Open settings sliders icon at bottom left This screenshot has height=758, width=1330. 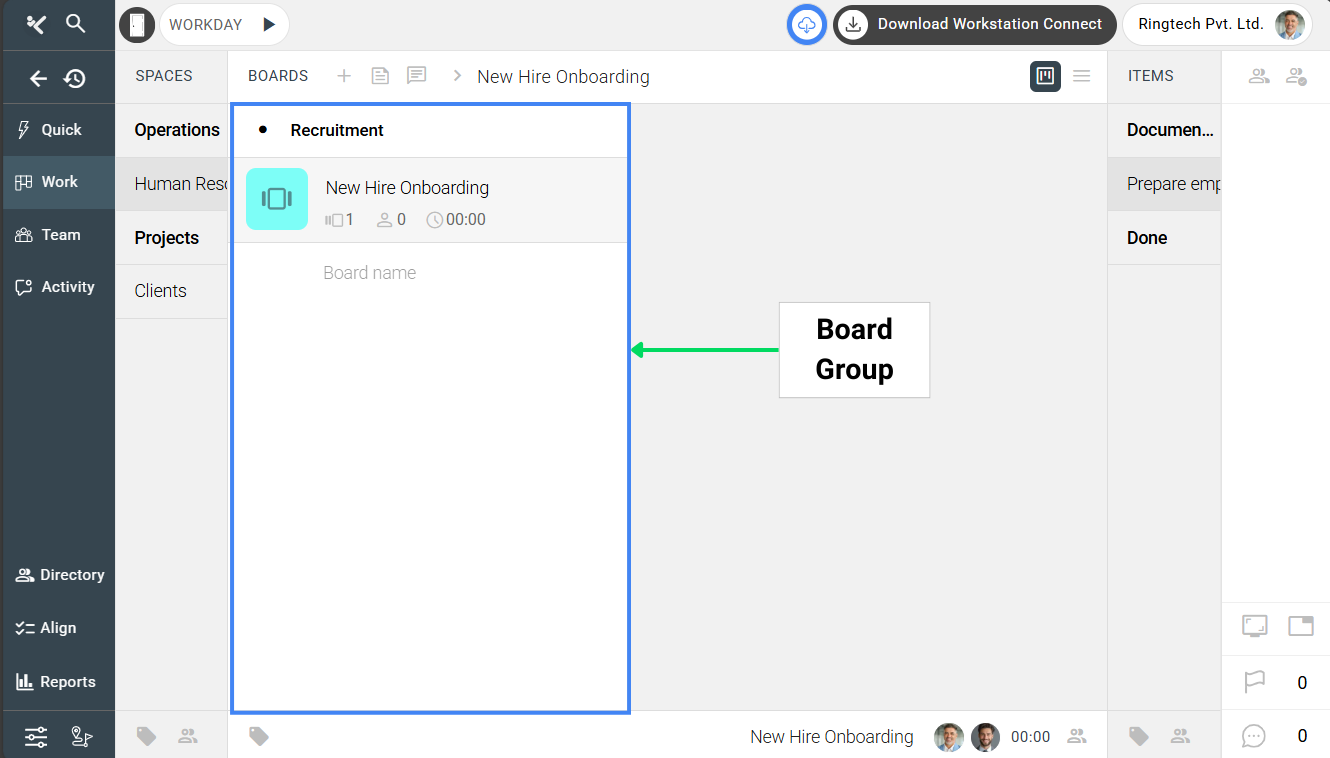click(36, 738)
